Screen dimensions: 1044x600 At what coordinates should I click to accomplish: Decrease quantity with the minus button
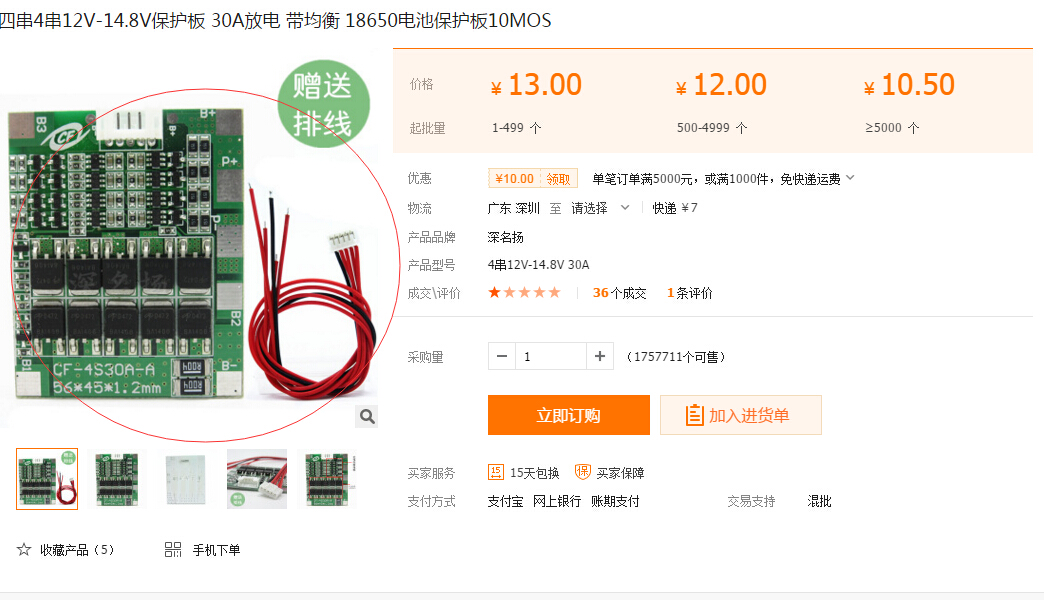(502, 356)
